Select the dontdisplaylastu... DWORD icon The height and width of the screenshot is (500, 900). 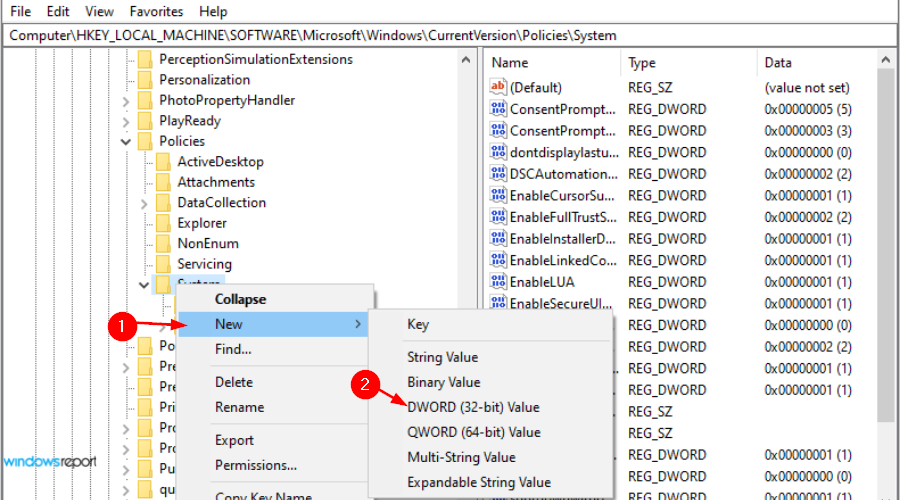pyautogui.click(x=498, y=152)
